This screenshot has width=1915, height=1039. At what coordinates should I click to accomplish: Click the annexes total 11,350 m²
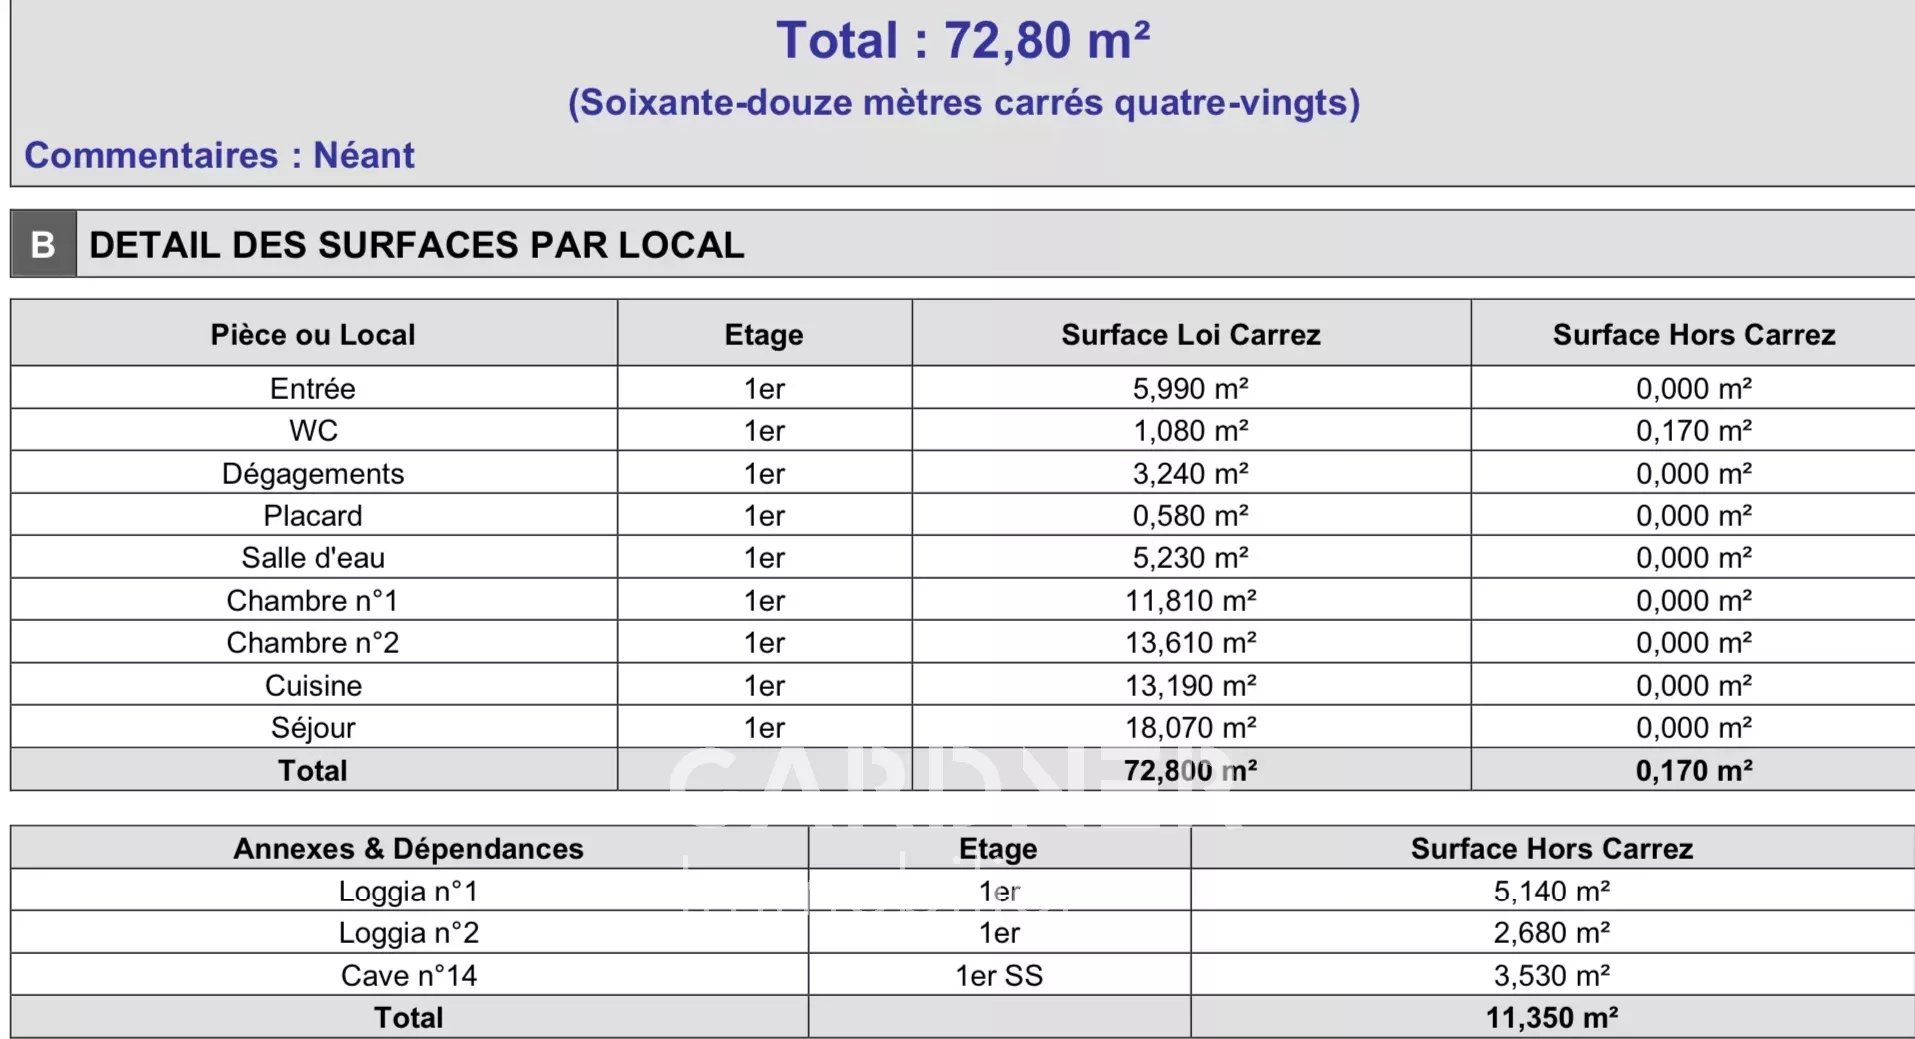[x=1551, y=1017]
